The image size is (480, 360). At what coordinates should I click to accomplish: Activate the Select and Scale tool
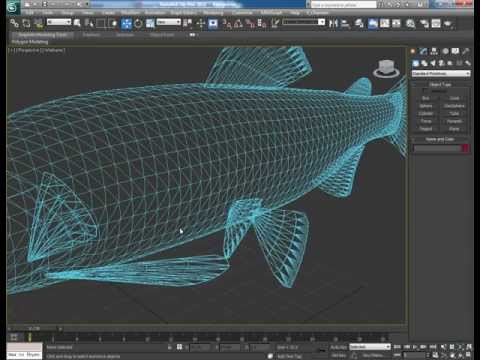point(150,23)
